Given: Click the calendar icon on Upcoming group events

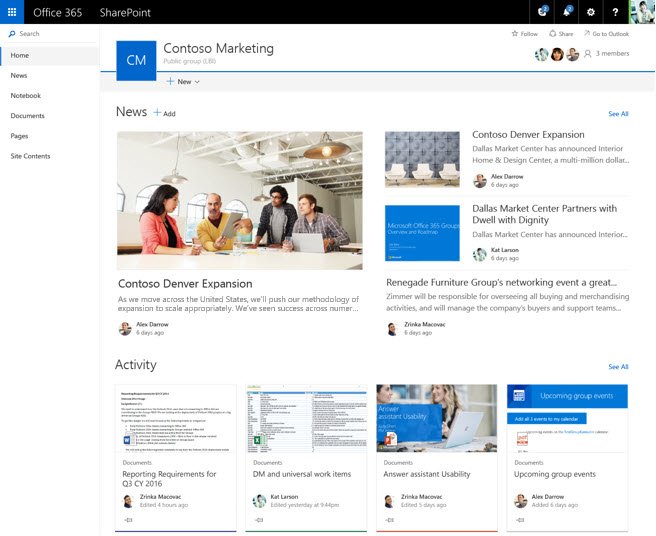Looking at the screenshot, I should coord(519,395).
